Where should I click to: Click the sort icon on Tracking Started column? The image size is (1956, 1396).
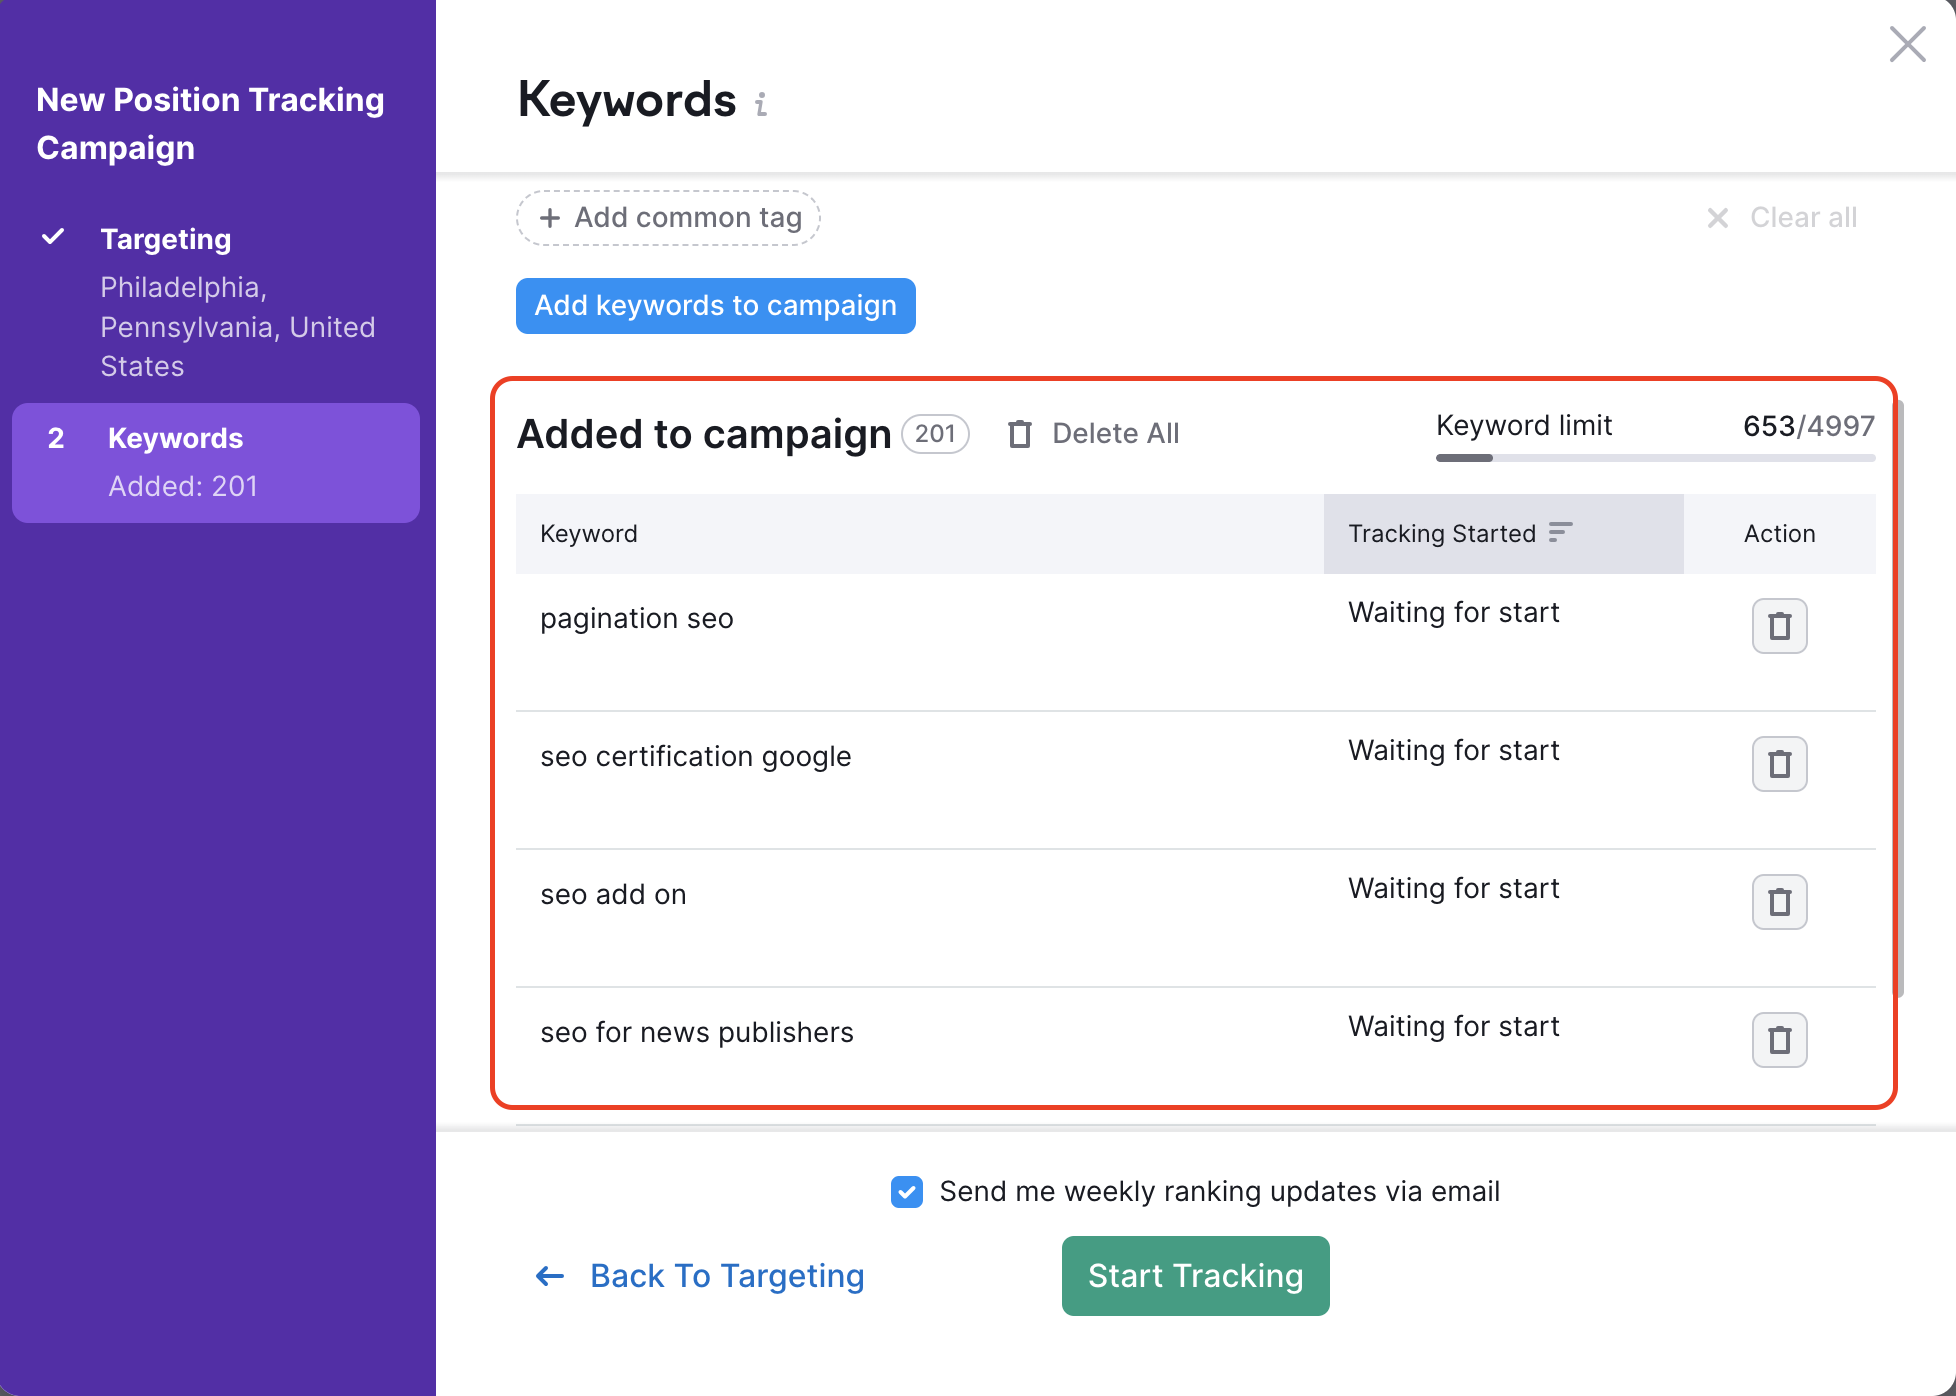(x=1560, y=533)
